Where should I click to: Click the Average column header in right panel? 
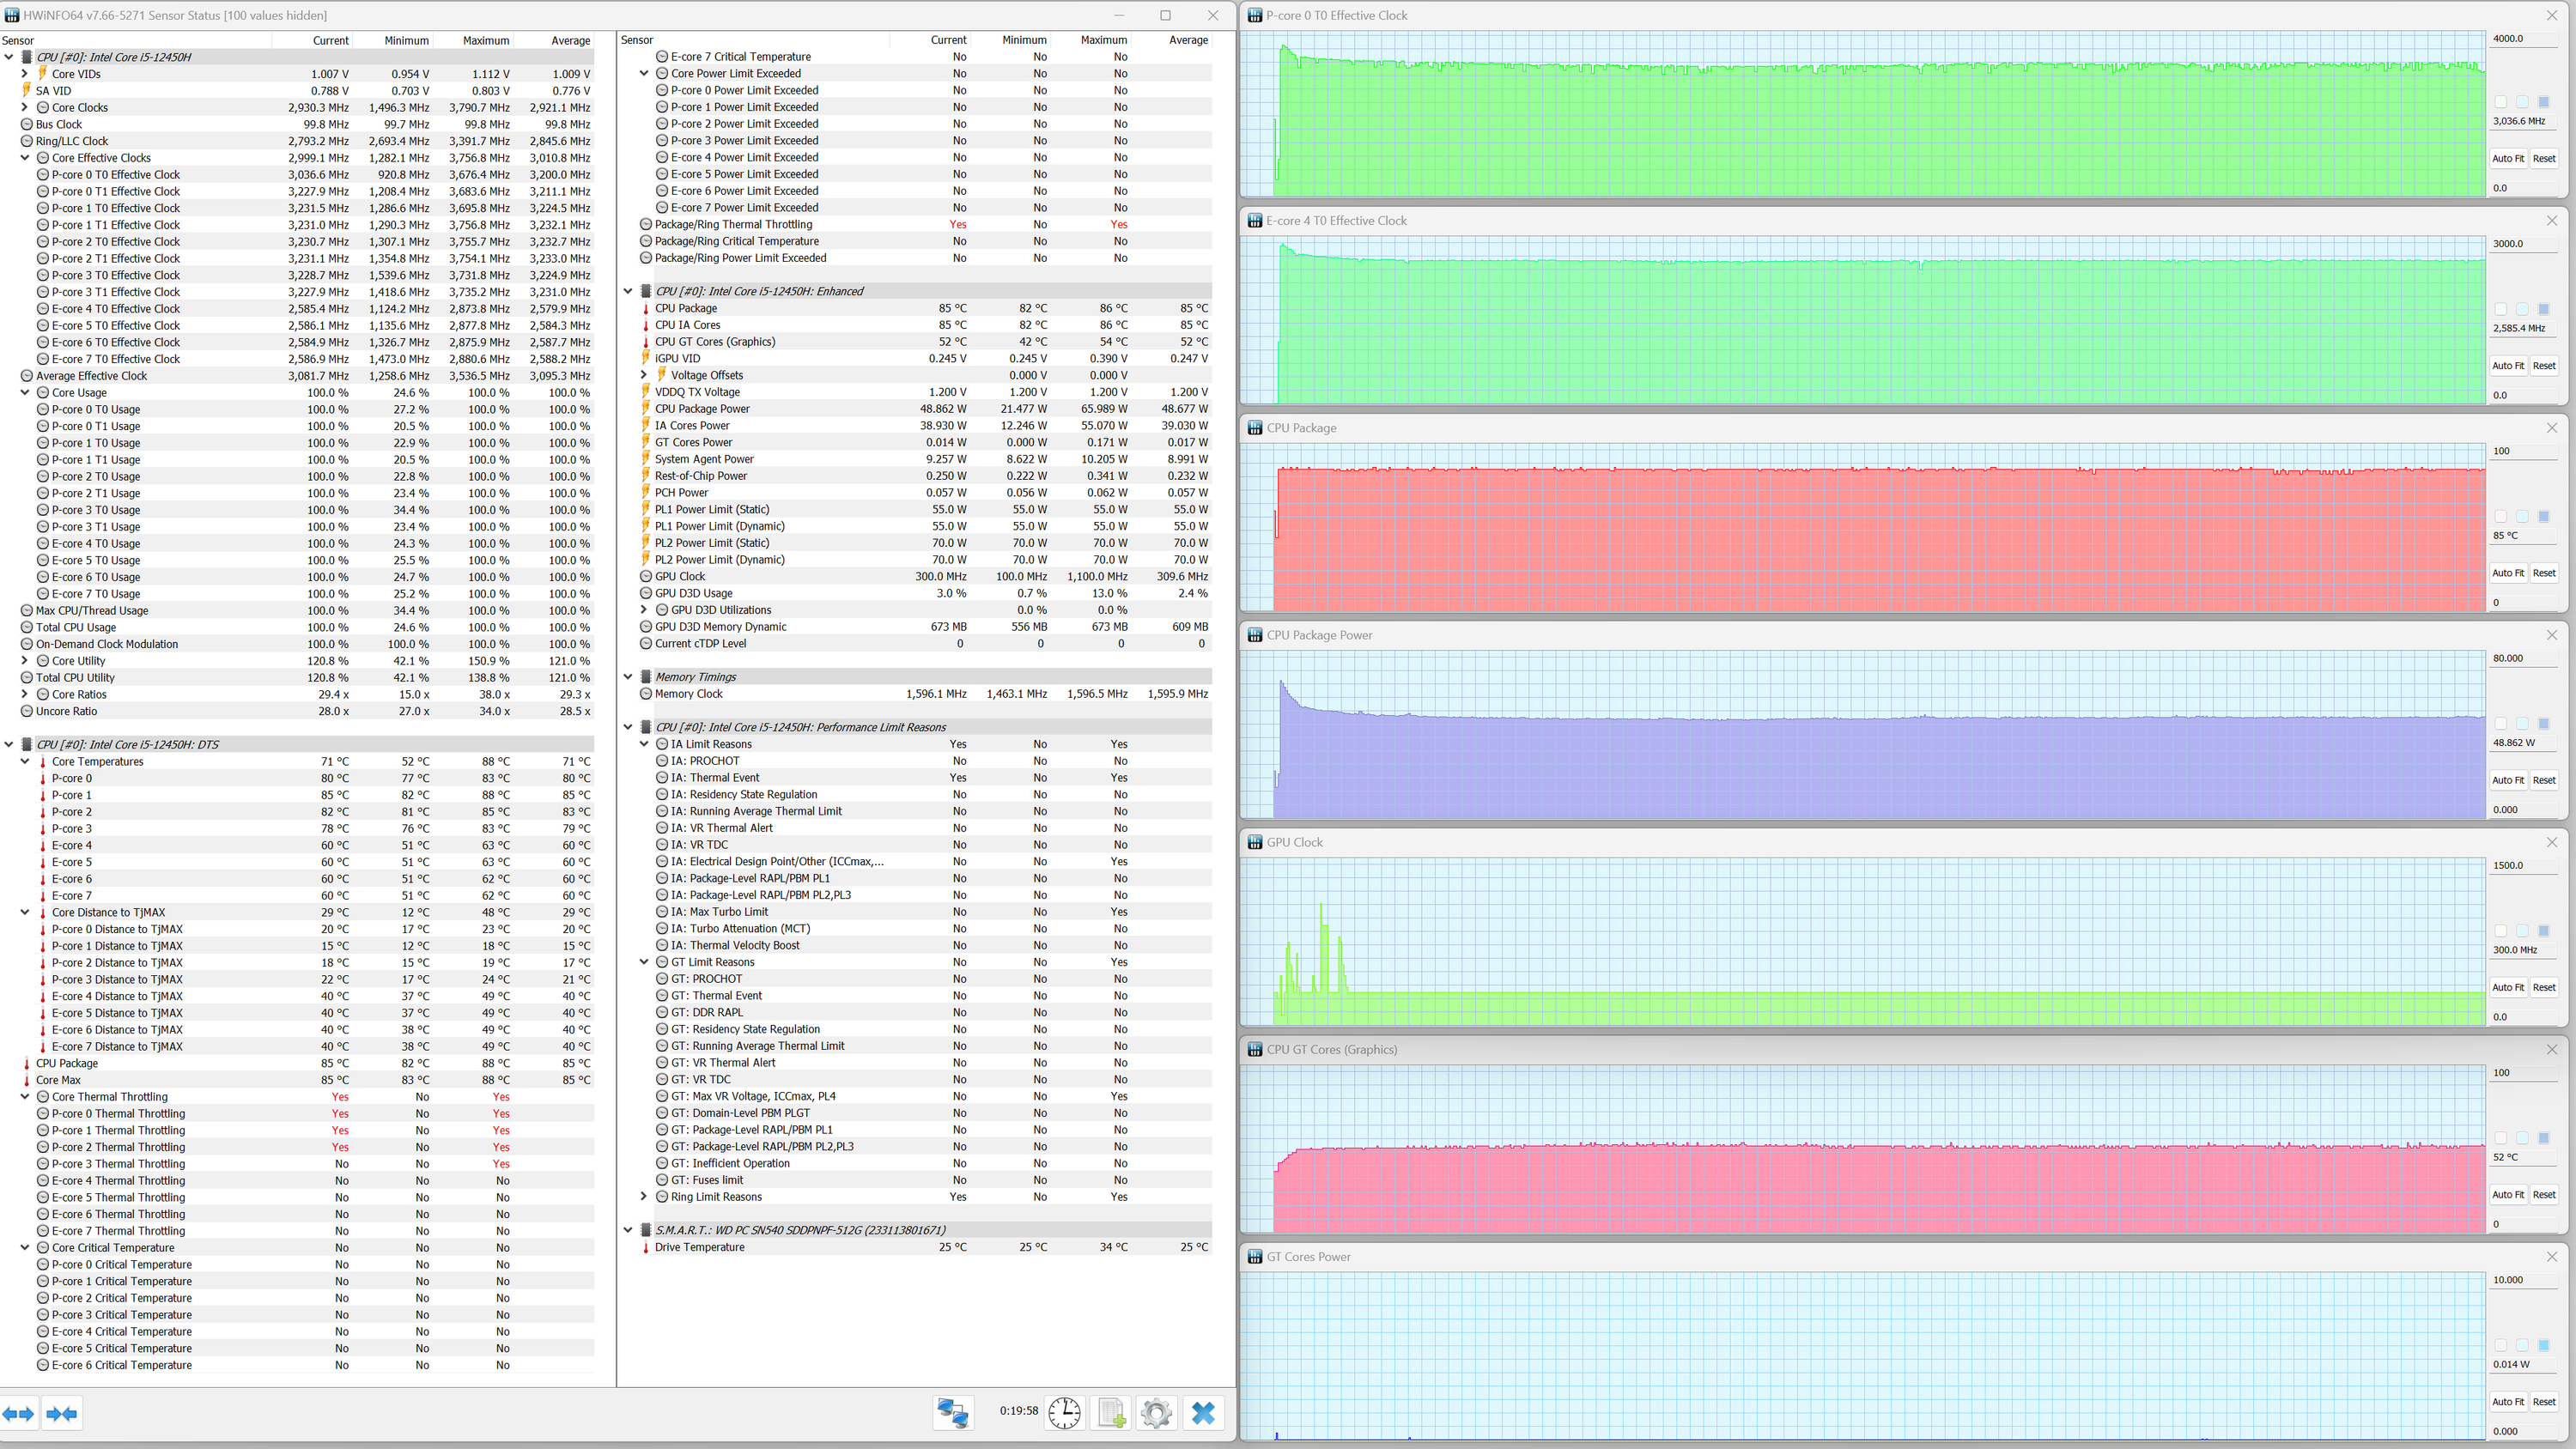pos(1188,40)
